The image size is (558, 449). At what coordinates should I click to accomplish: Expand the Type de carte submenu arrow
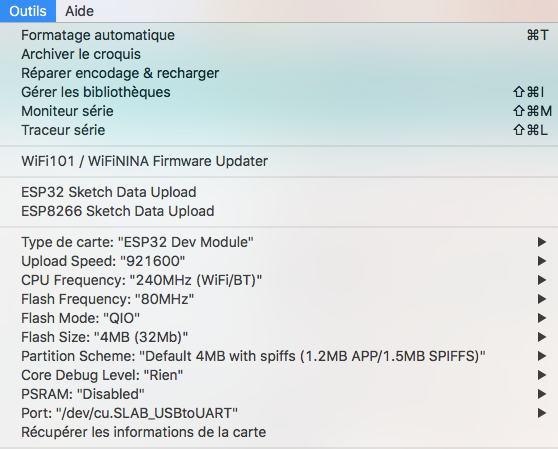(x=542, y=242)
